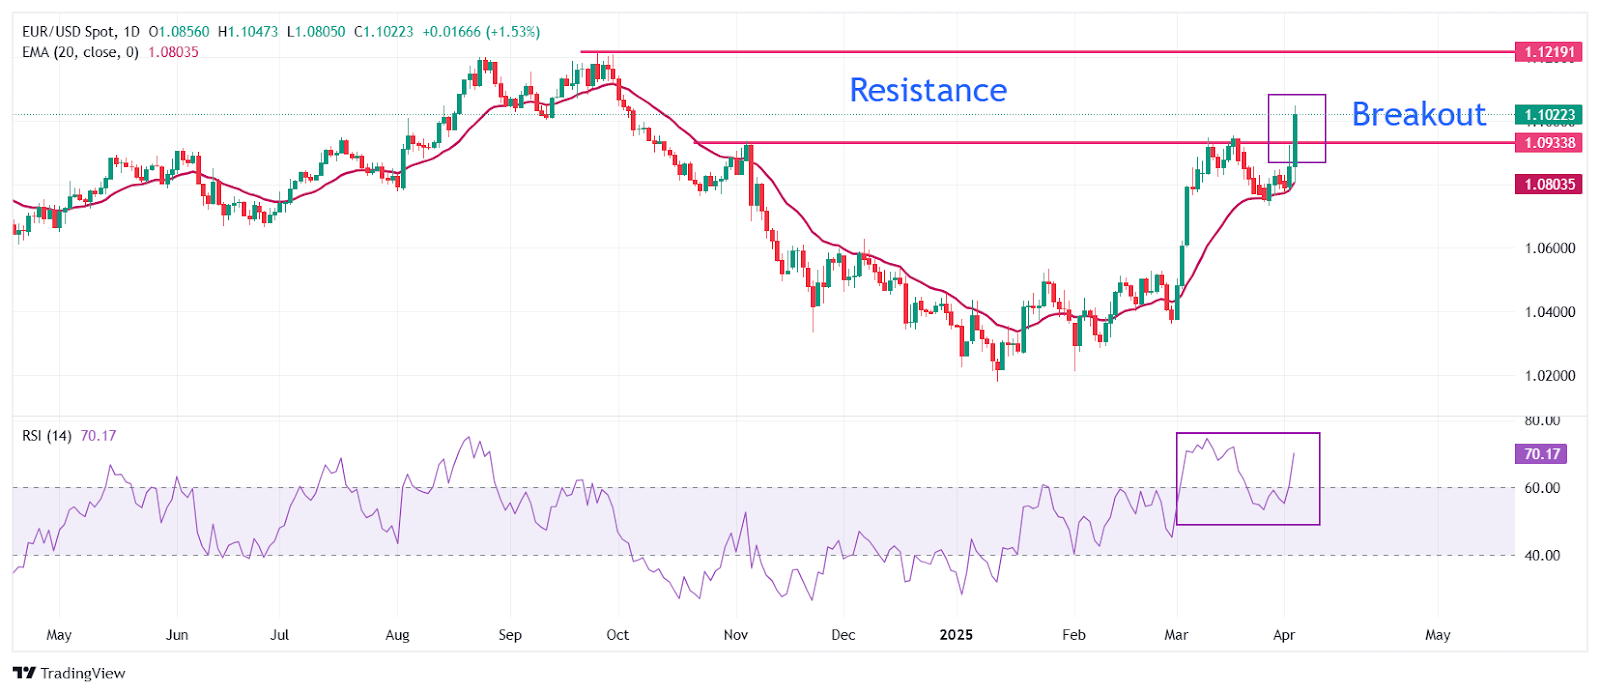Click the purple 70.17 RSI value label

(1541, 454)
